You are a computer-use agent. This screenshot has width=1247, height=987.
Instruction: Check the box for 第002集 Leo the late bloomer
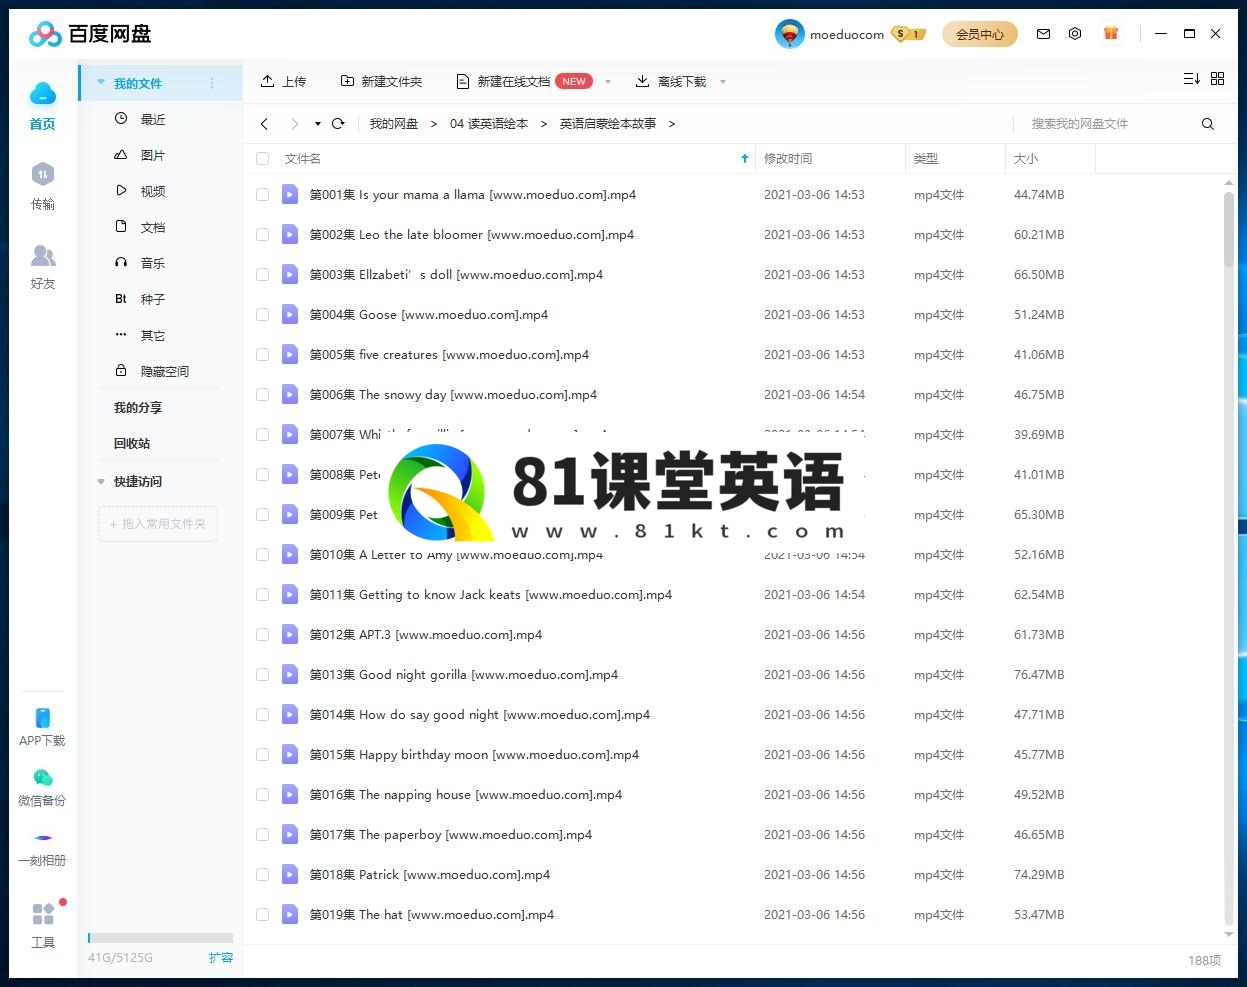(x=263, y=234)
